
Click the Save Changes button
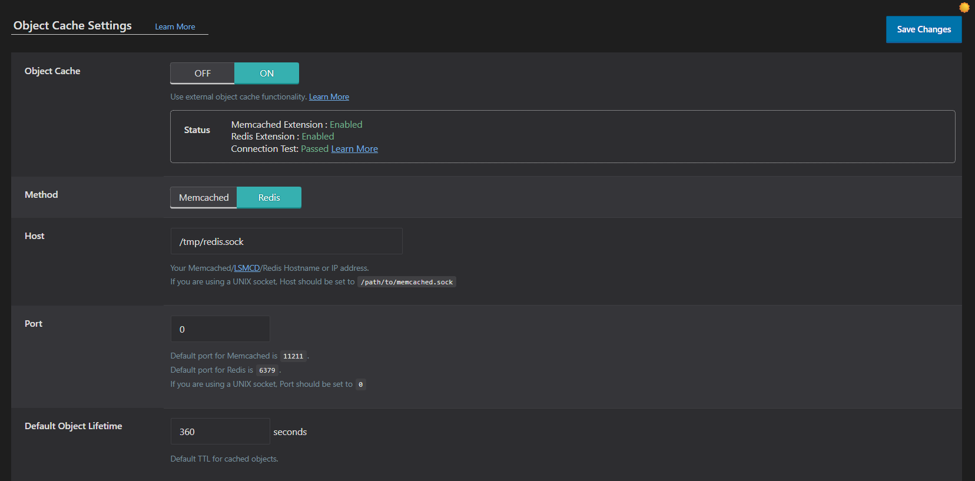pos(923,29)
